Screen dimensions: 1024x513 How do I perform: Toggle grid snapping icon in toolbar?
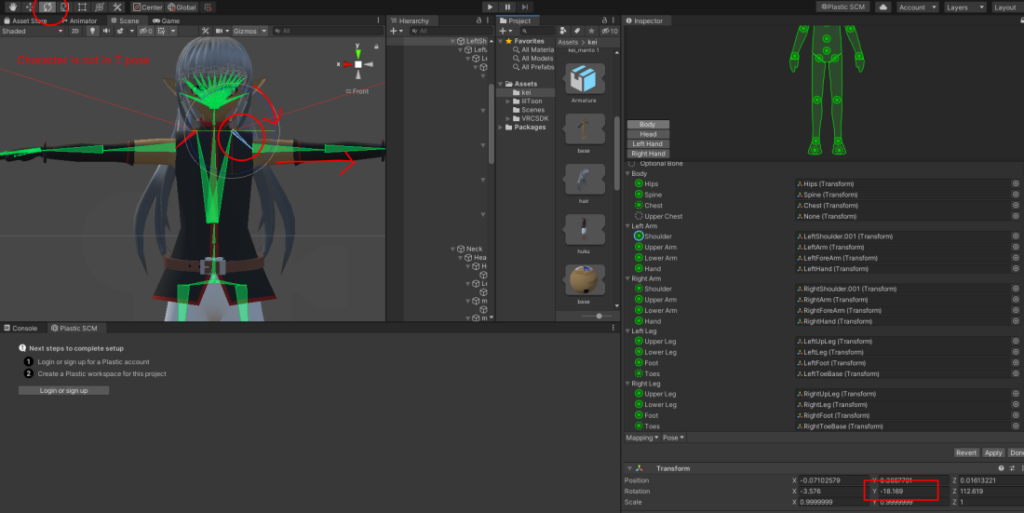click(208, 7)
